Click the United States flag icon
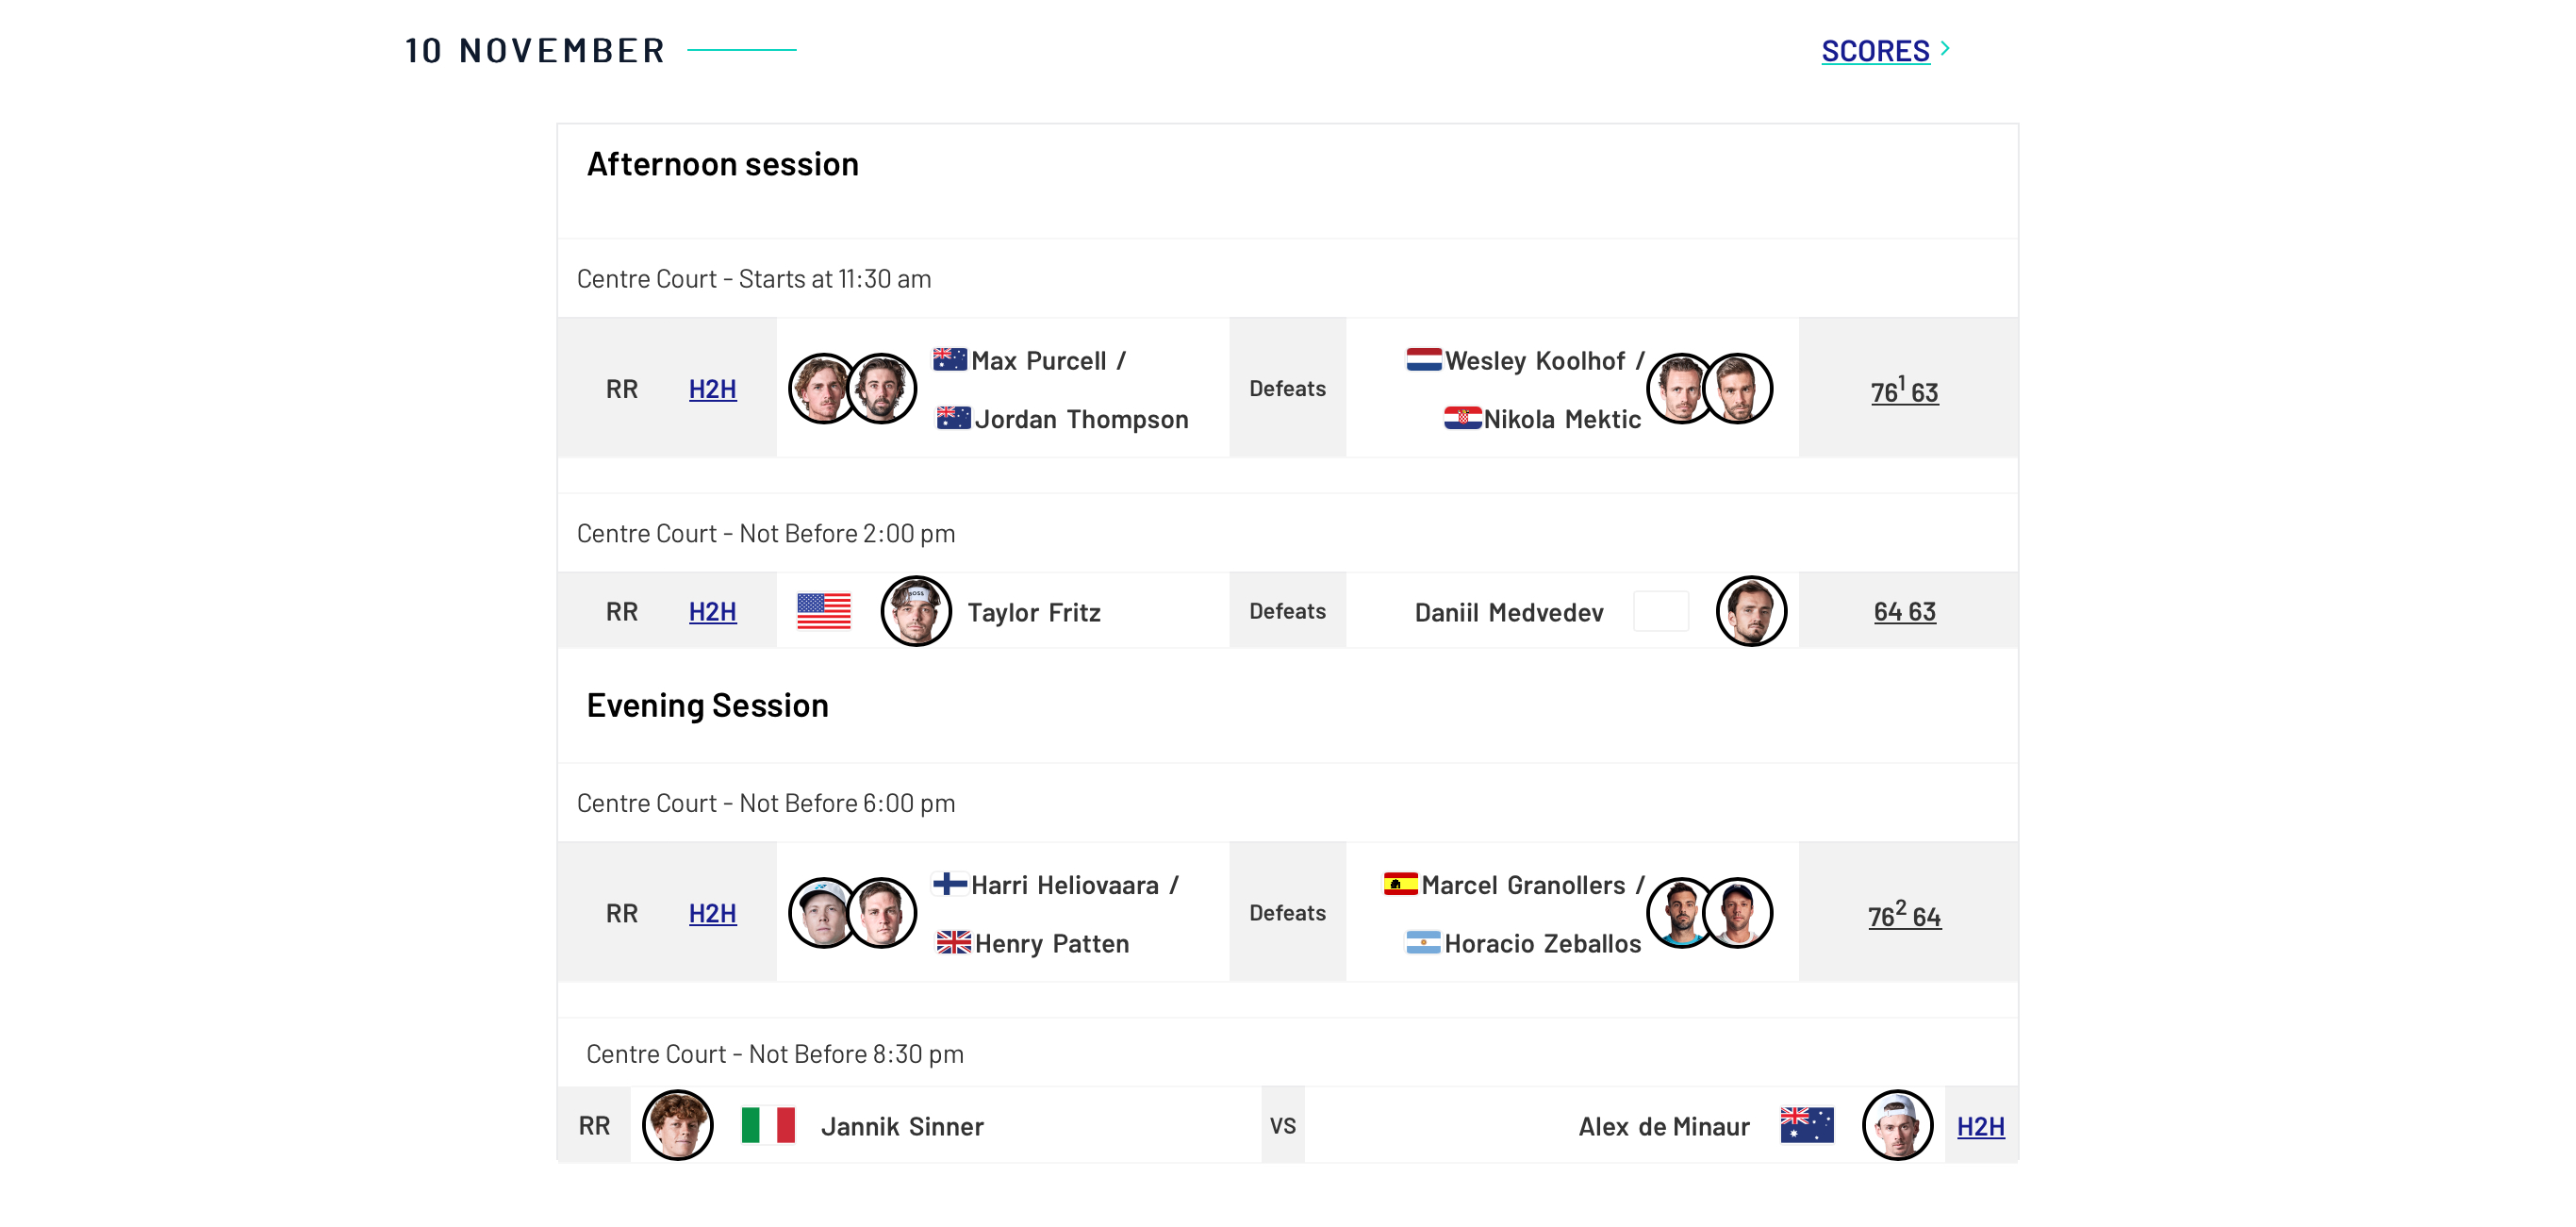The width and height of the screenshot is (2576, 1227). (x=823, y=611)
